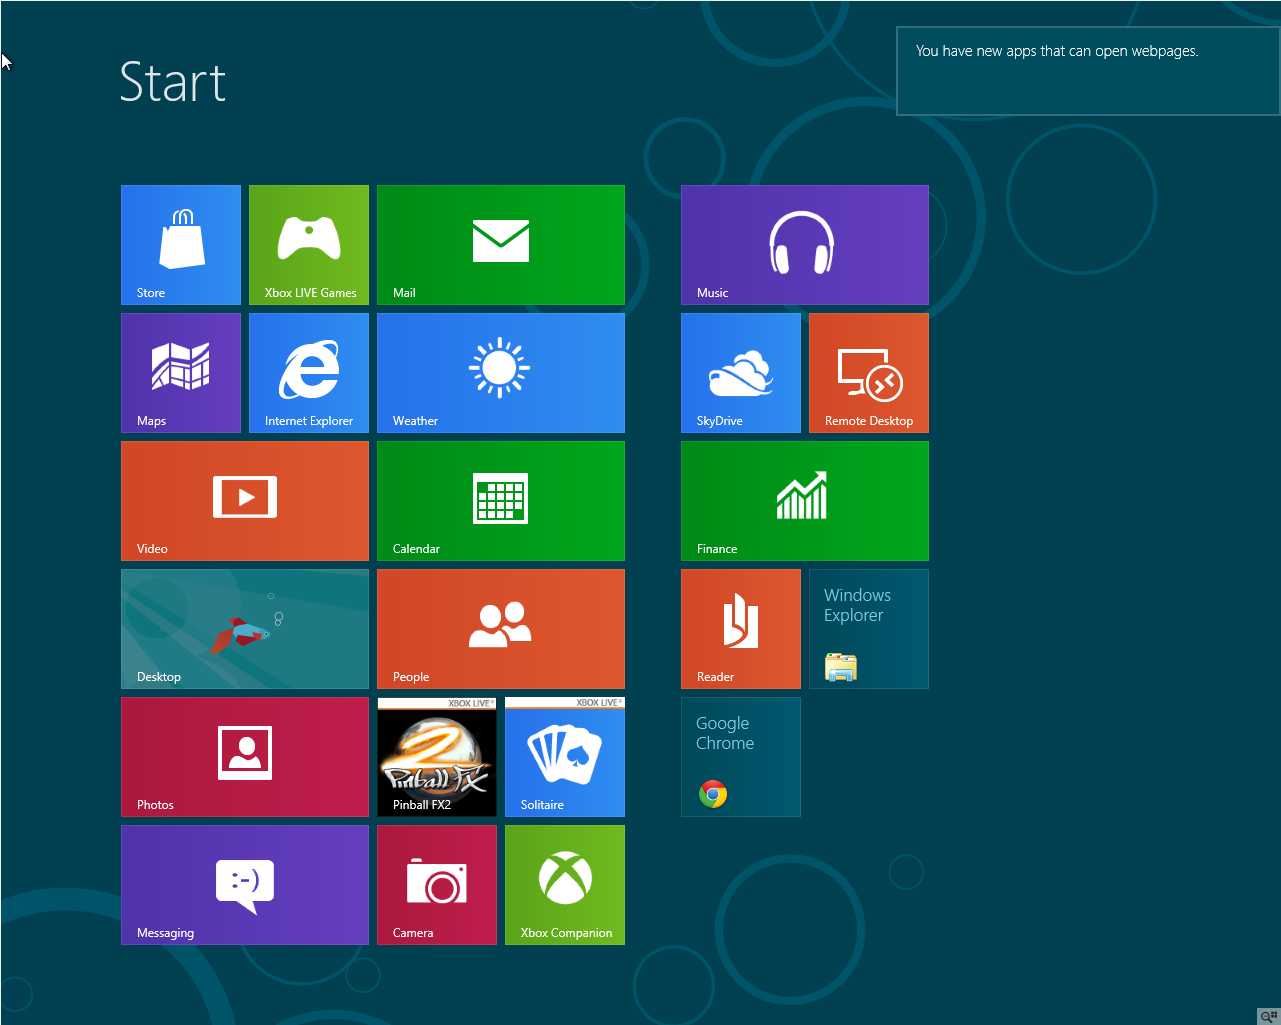Launch Xbox LIVE Games tile
Screen dimensions: 1281x1025
[309, 245]
